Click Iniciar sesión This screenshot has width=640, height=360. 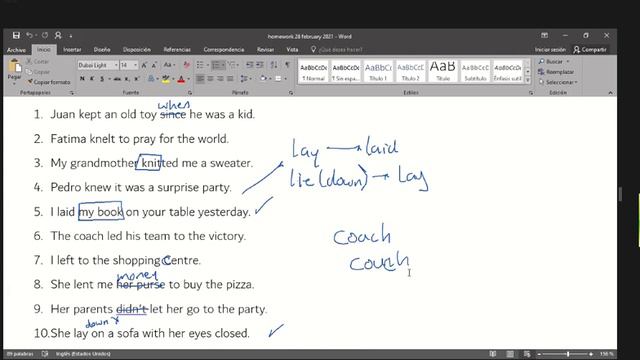(550, 50)
